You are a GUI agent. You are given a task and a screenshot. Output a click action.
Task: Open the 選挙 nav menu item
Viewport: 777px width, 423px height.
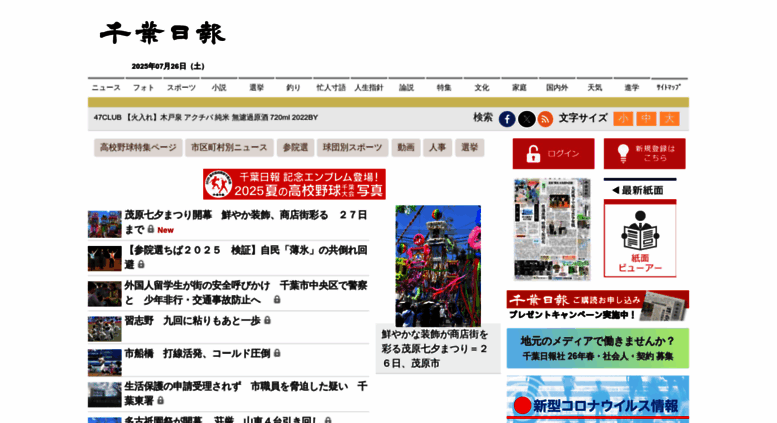pos(257,87)
